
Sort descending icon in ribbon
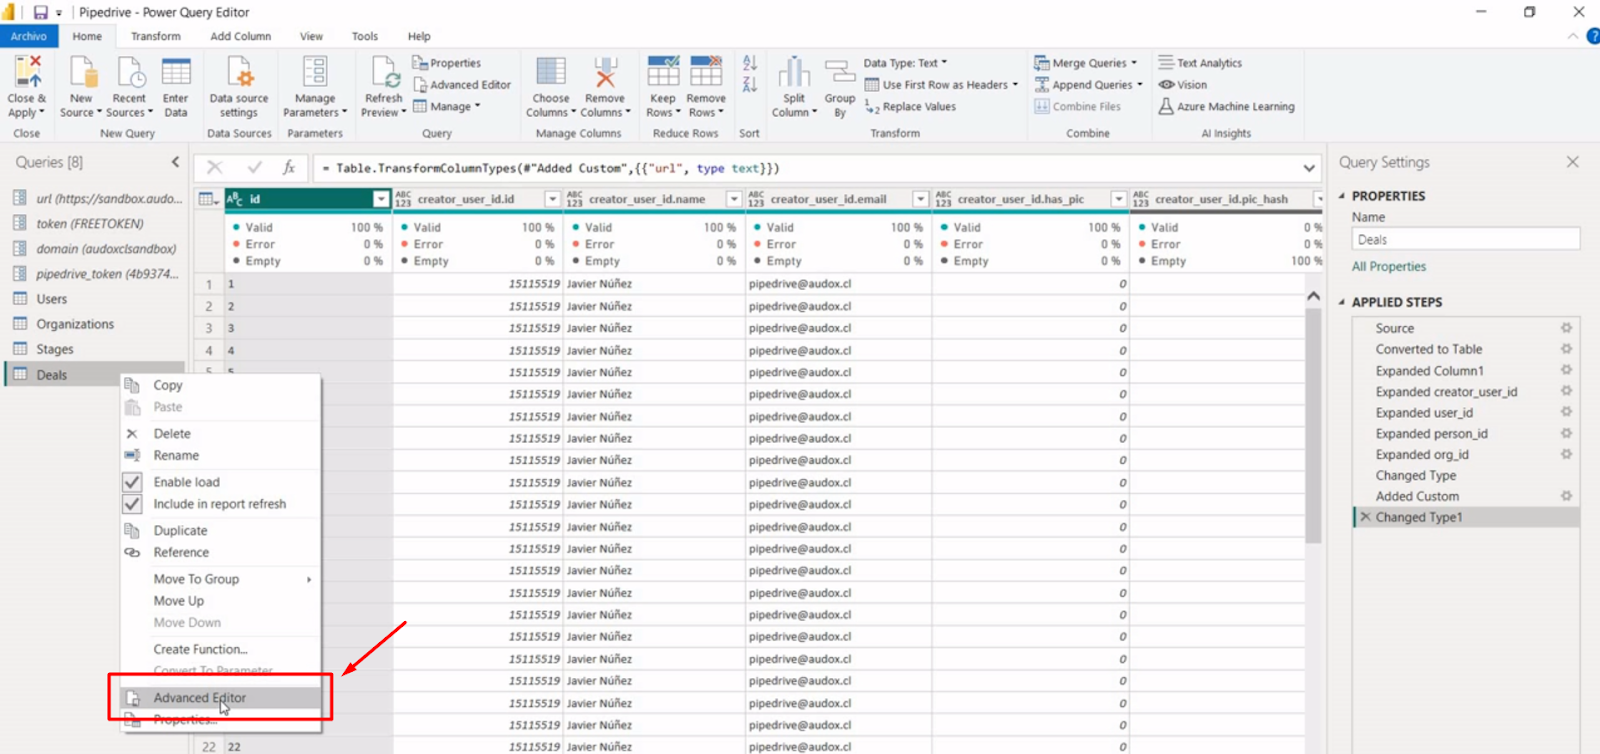tap(750, 84)
